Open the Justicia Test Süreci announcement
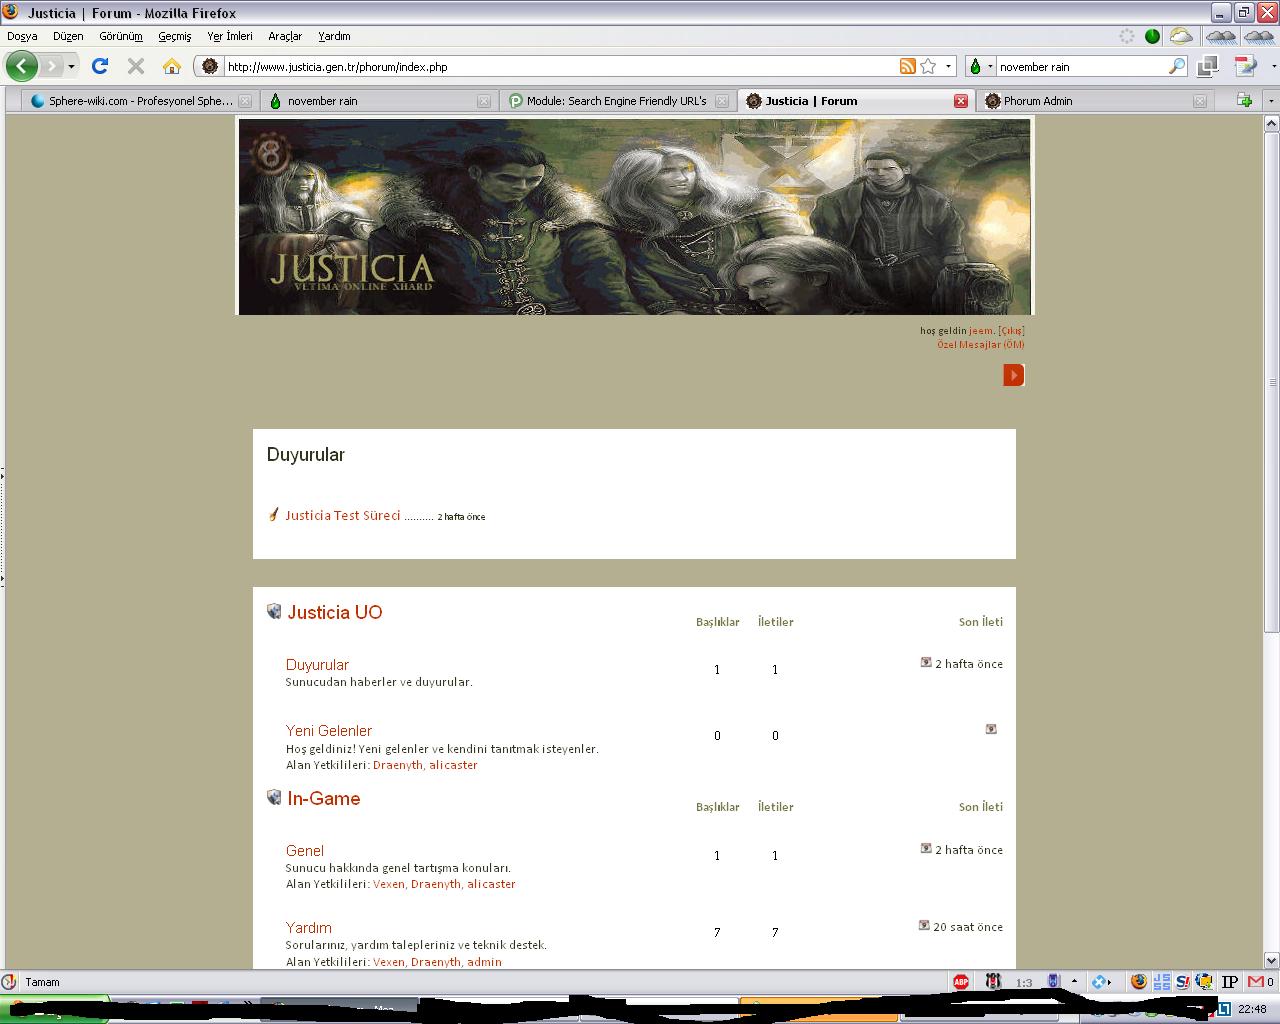The image size is (1280, 1024). (343, 516)
